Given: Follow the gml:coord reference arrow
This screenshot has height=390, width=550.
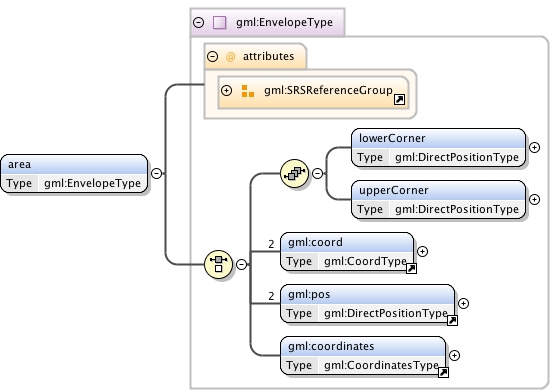Looking at the screenshot, I should coord(411,269).
